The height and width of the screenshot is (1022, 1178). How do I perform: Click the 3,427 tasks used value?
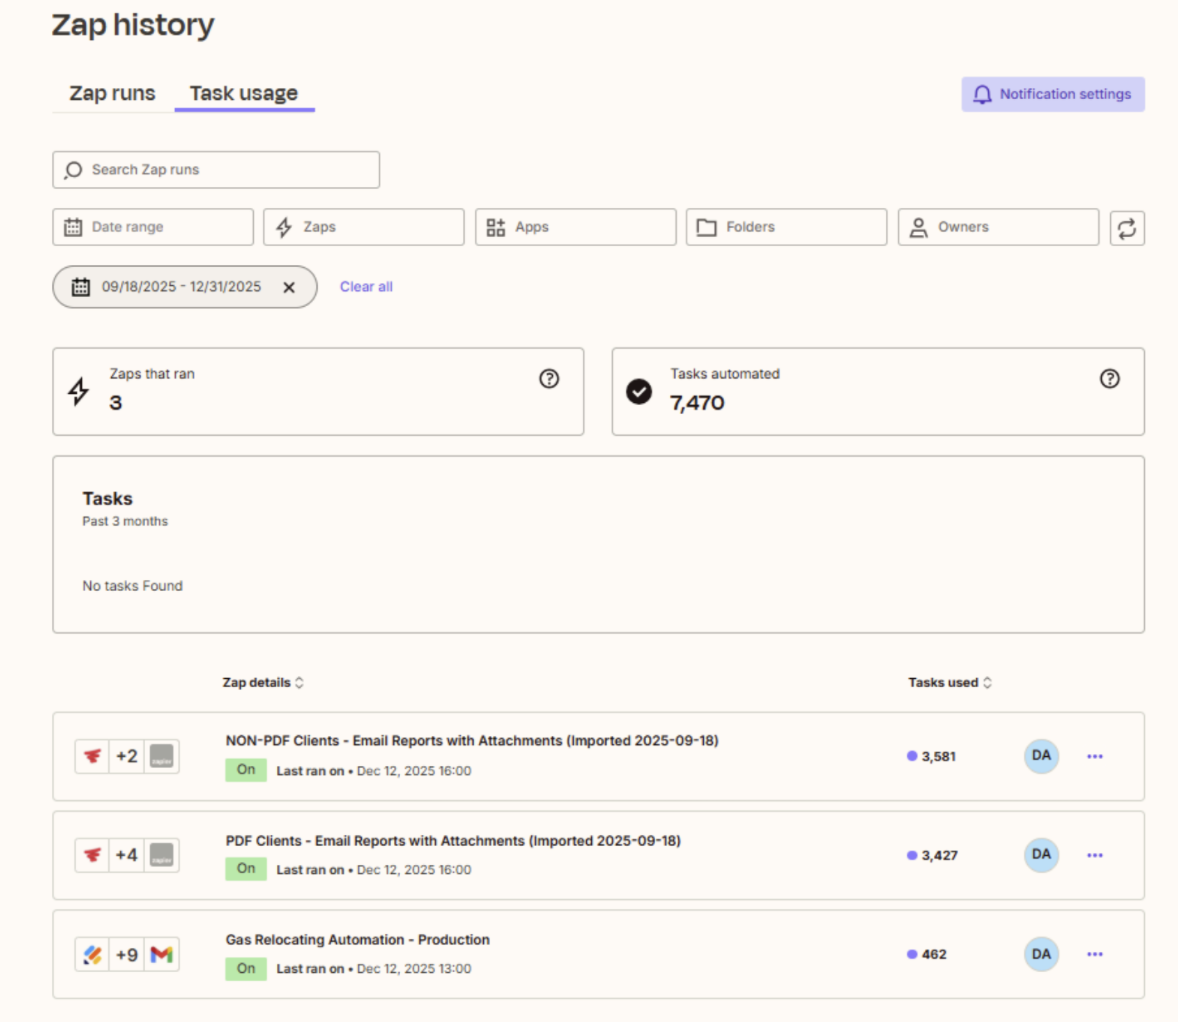[940, 856]
